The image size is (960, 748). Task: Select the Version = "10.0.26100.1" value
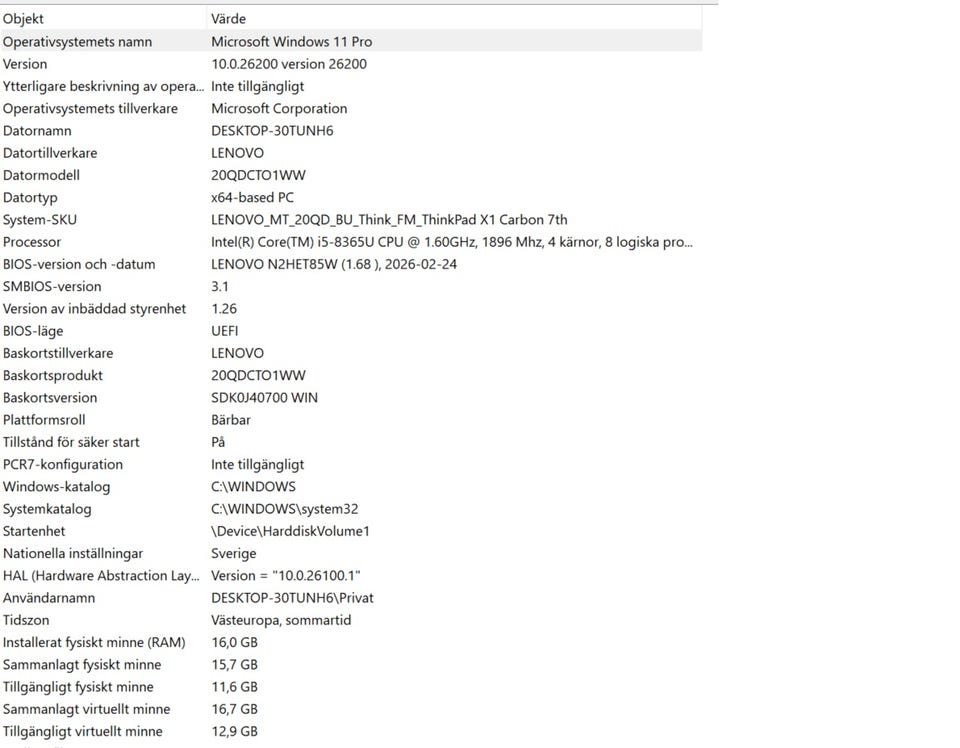(285, 575)
